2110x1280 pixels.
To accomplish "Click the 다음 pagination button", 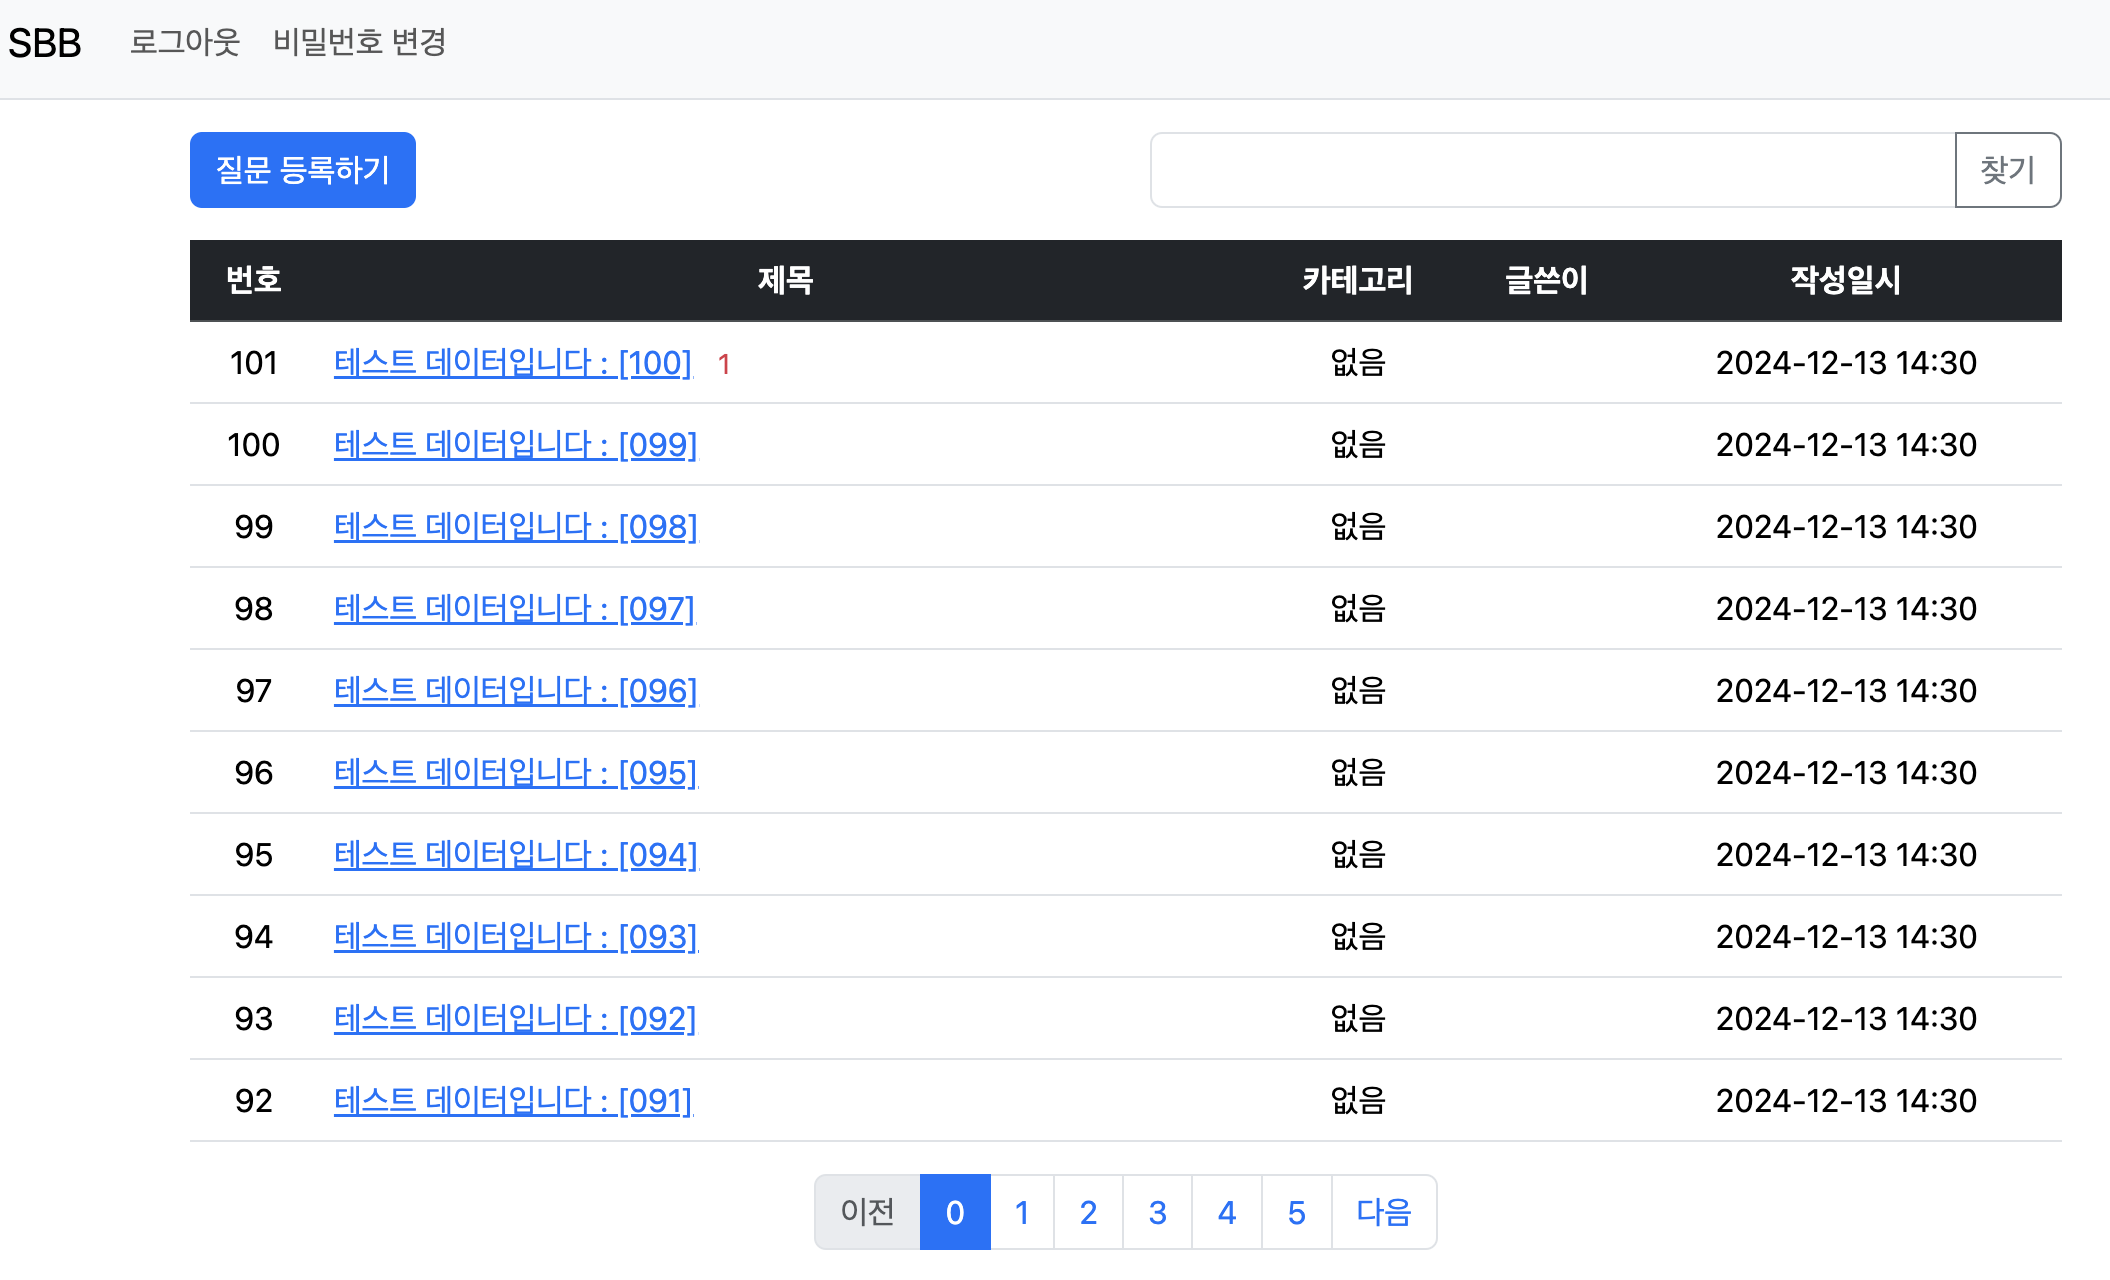I will pos(1384,1212).
